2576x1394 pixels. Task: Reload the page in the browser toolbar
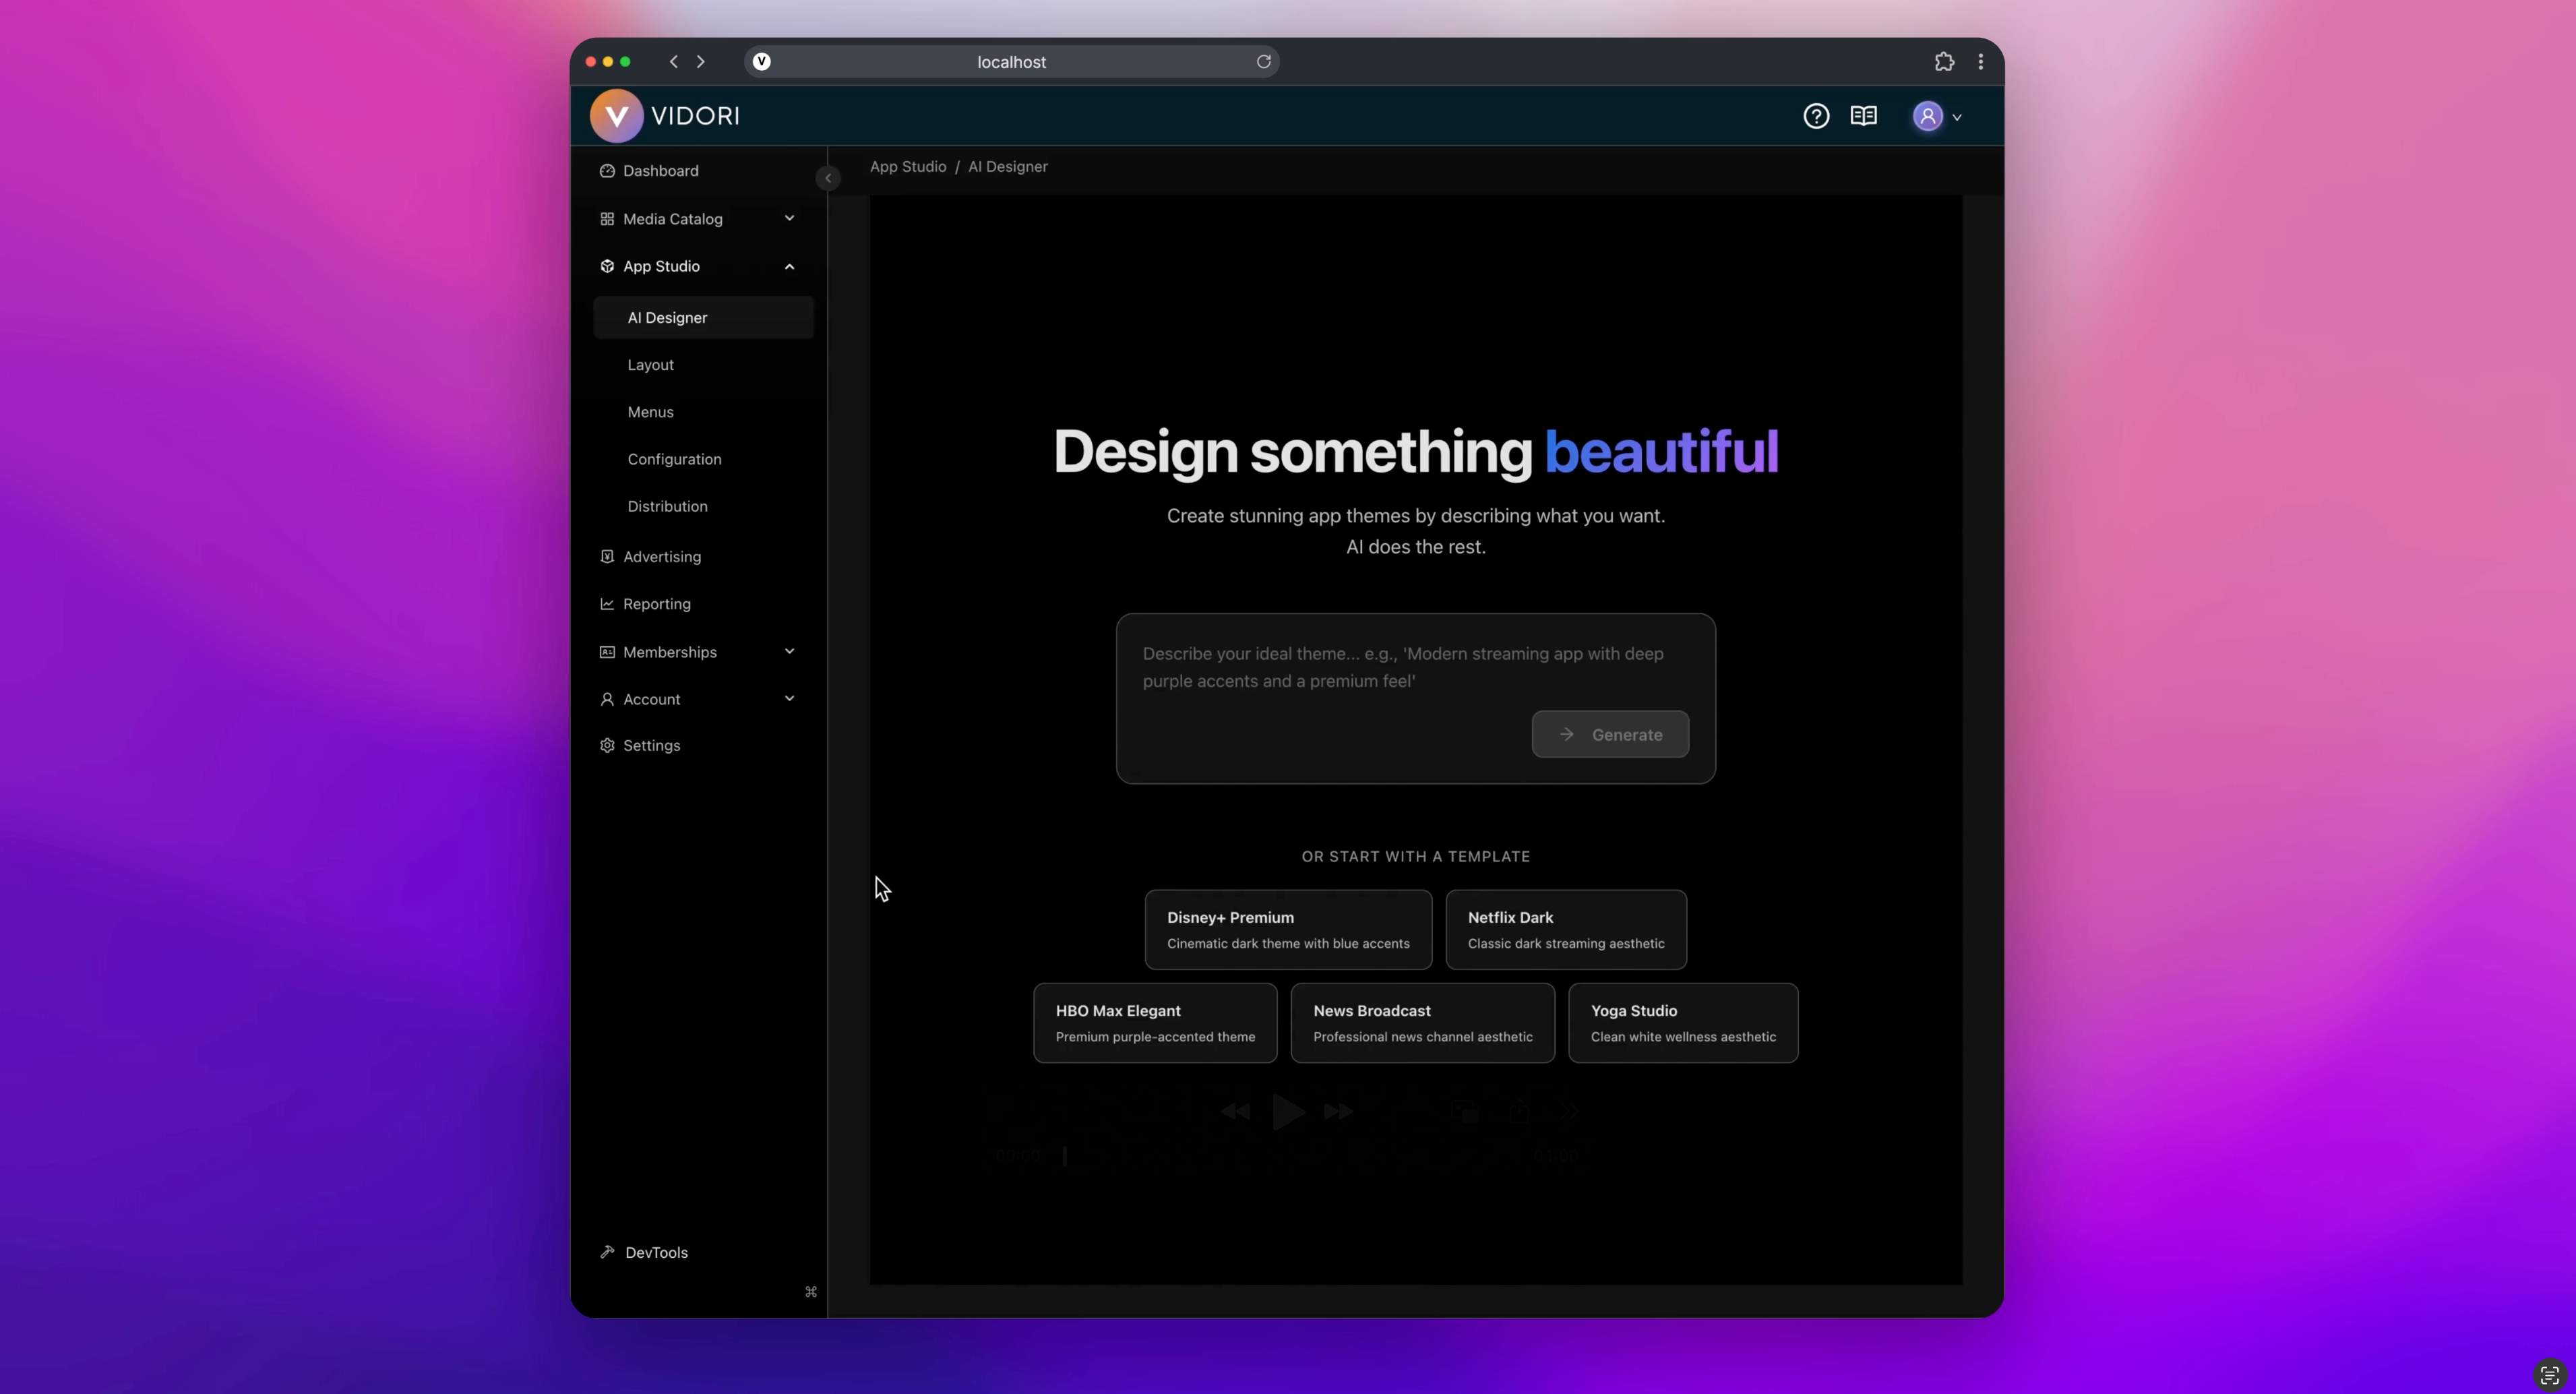coord(1263,61)
